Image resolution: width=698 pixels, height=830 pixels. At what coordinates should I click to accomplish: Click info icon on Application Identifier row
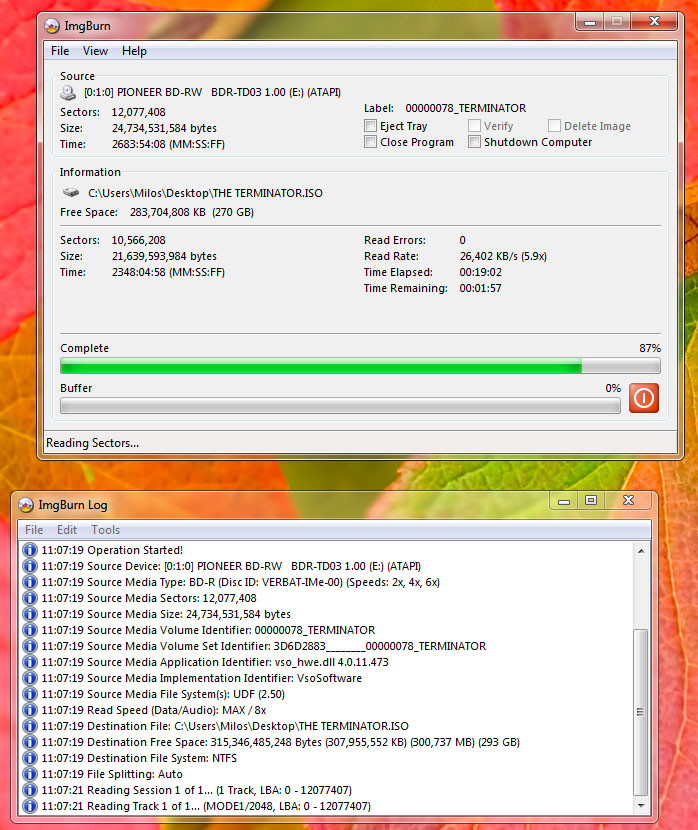[30, 662]
